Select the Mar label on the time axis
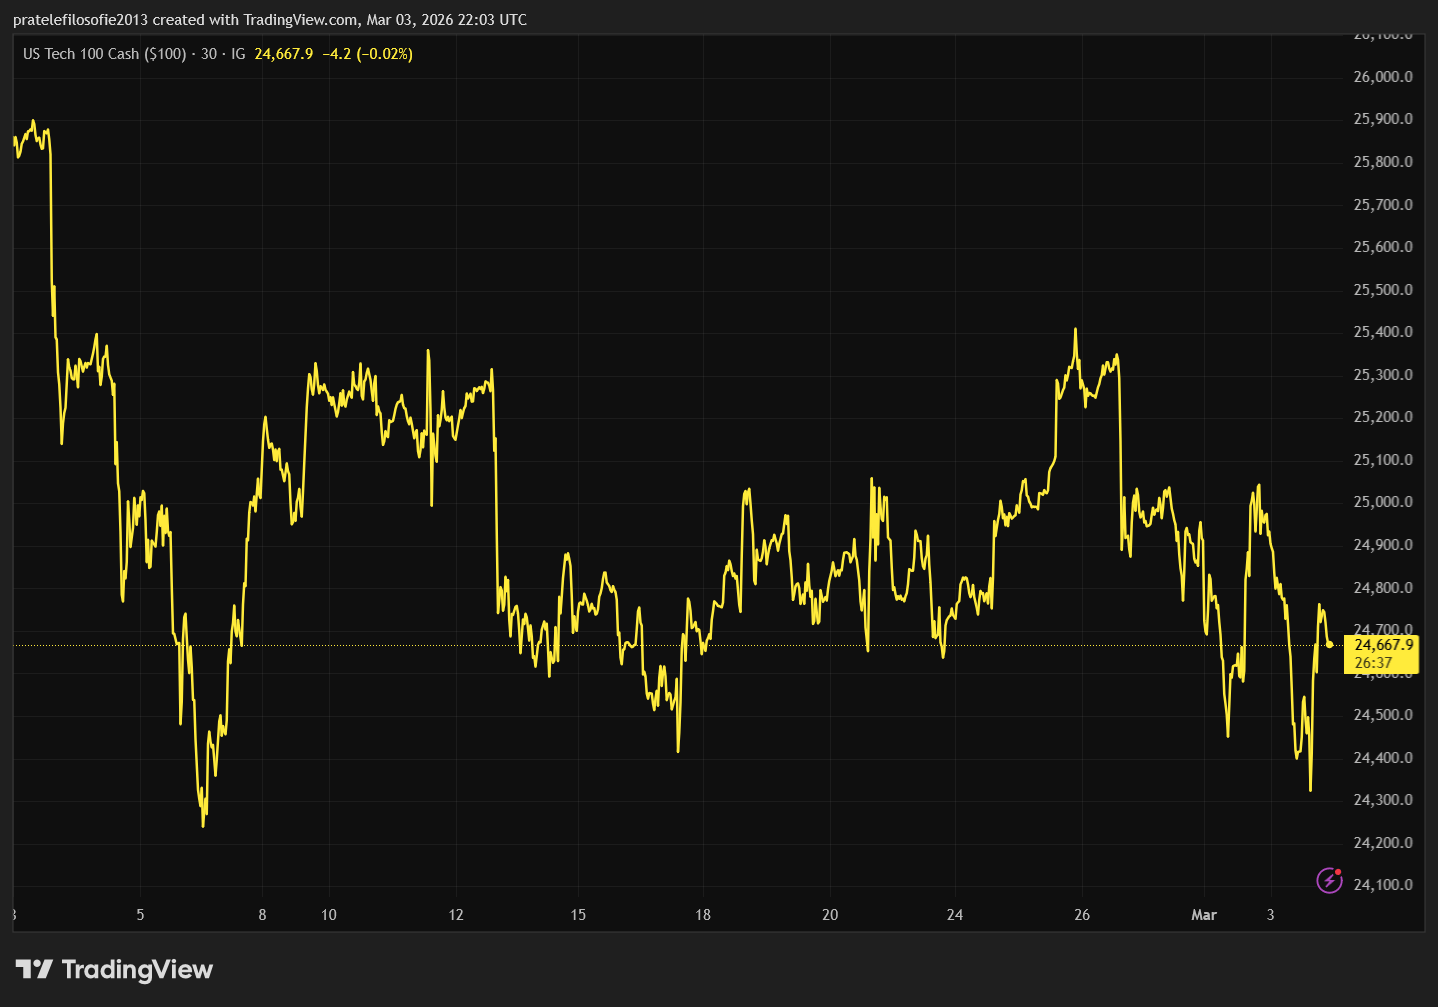This screenshot has width=1438, height=1007. point(1205,915)
